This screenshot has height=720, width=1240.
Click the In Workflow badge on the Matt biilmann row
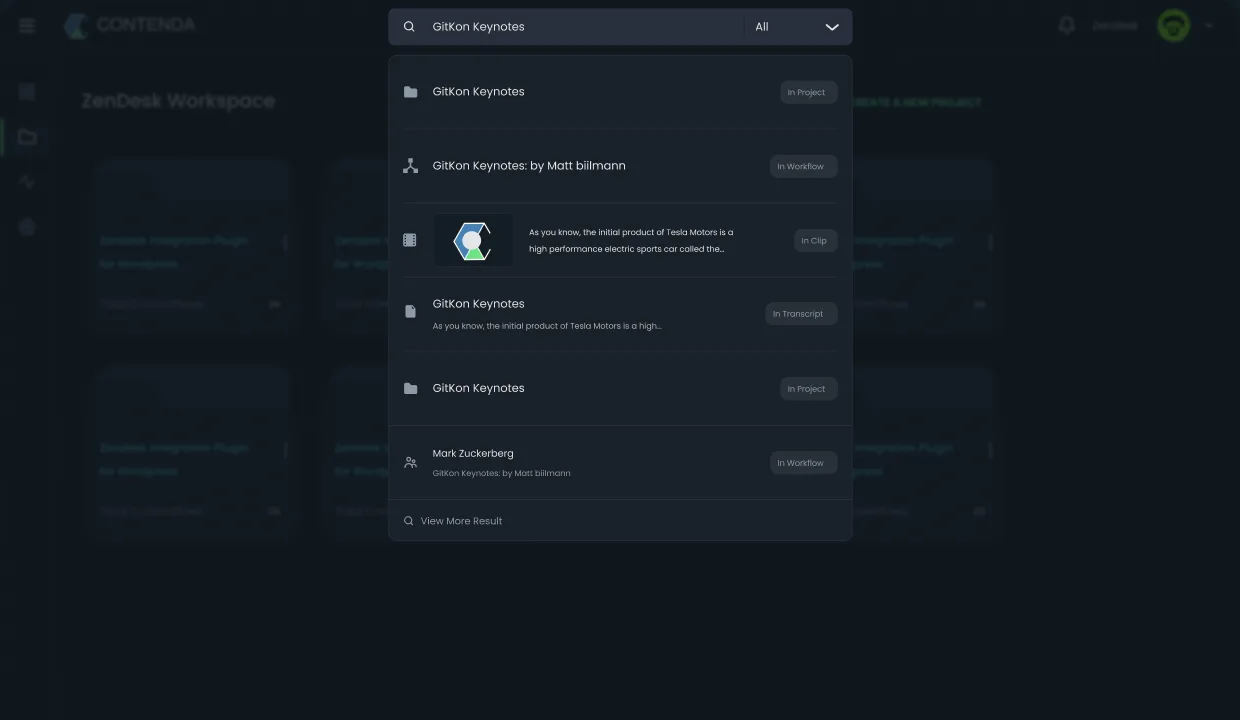pos(803,166)
